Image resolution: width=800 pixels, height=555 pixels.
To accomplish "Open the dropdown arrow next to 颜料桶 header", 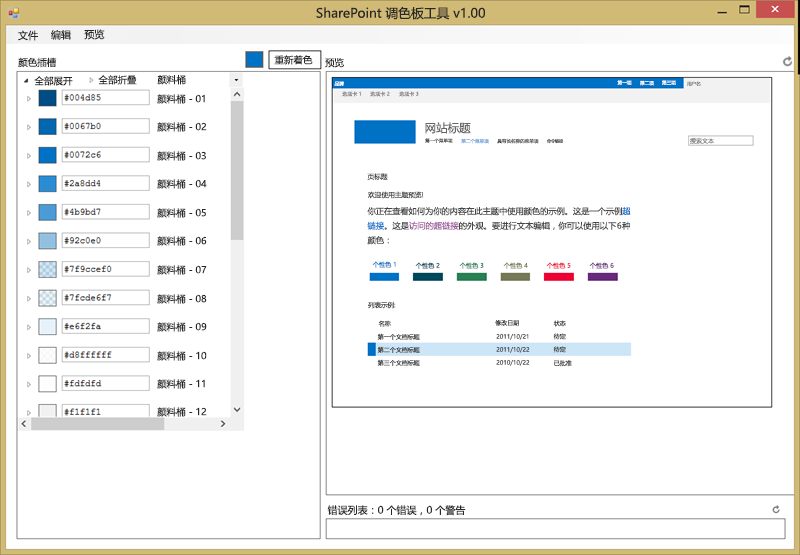I will point(236,80).
